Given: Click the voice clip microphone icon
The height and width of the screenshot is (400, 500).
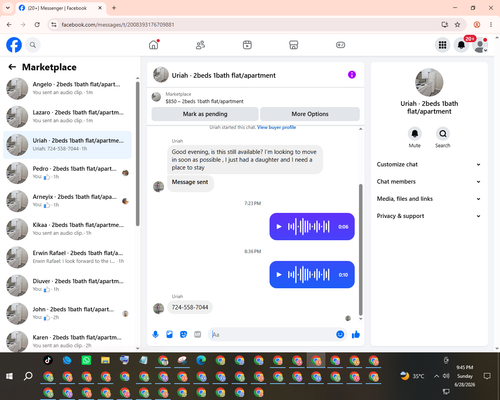Looking at the screenshot, I should click(x=155, y=334).
